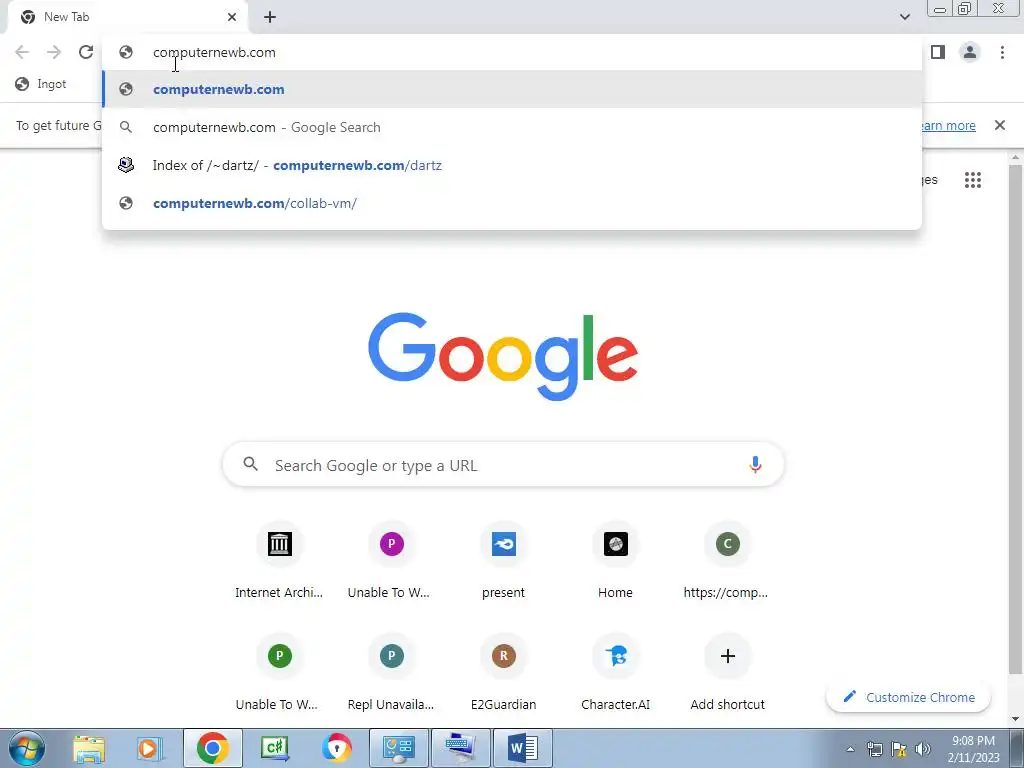Image resolution: width=1024 pixels, height=768 pixels.
Task: Choose the computernewb.com Google Search suggestion
Action: point(512,127)
